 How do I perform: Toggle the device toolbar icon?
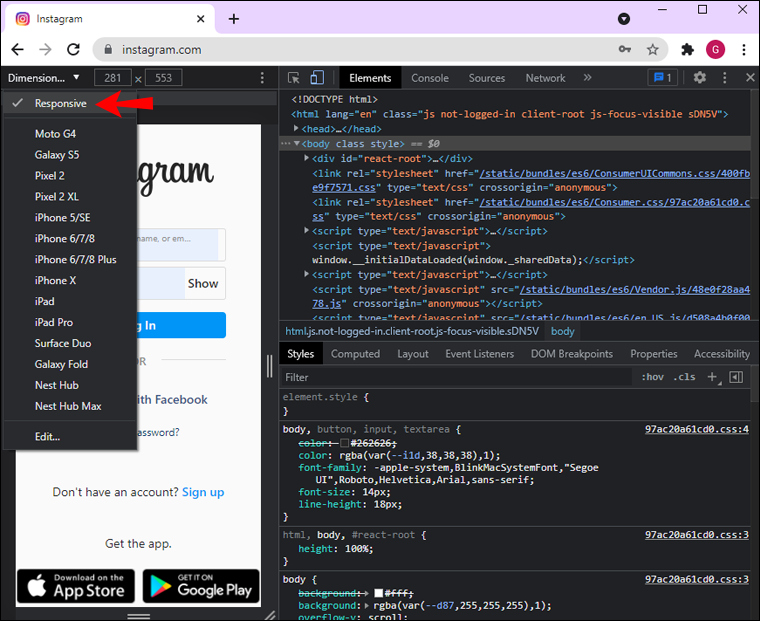(317, 78)
